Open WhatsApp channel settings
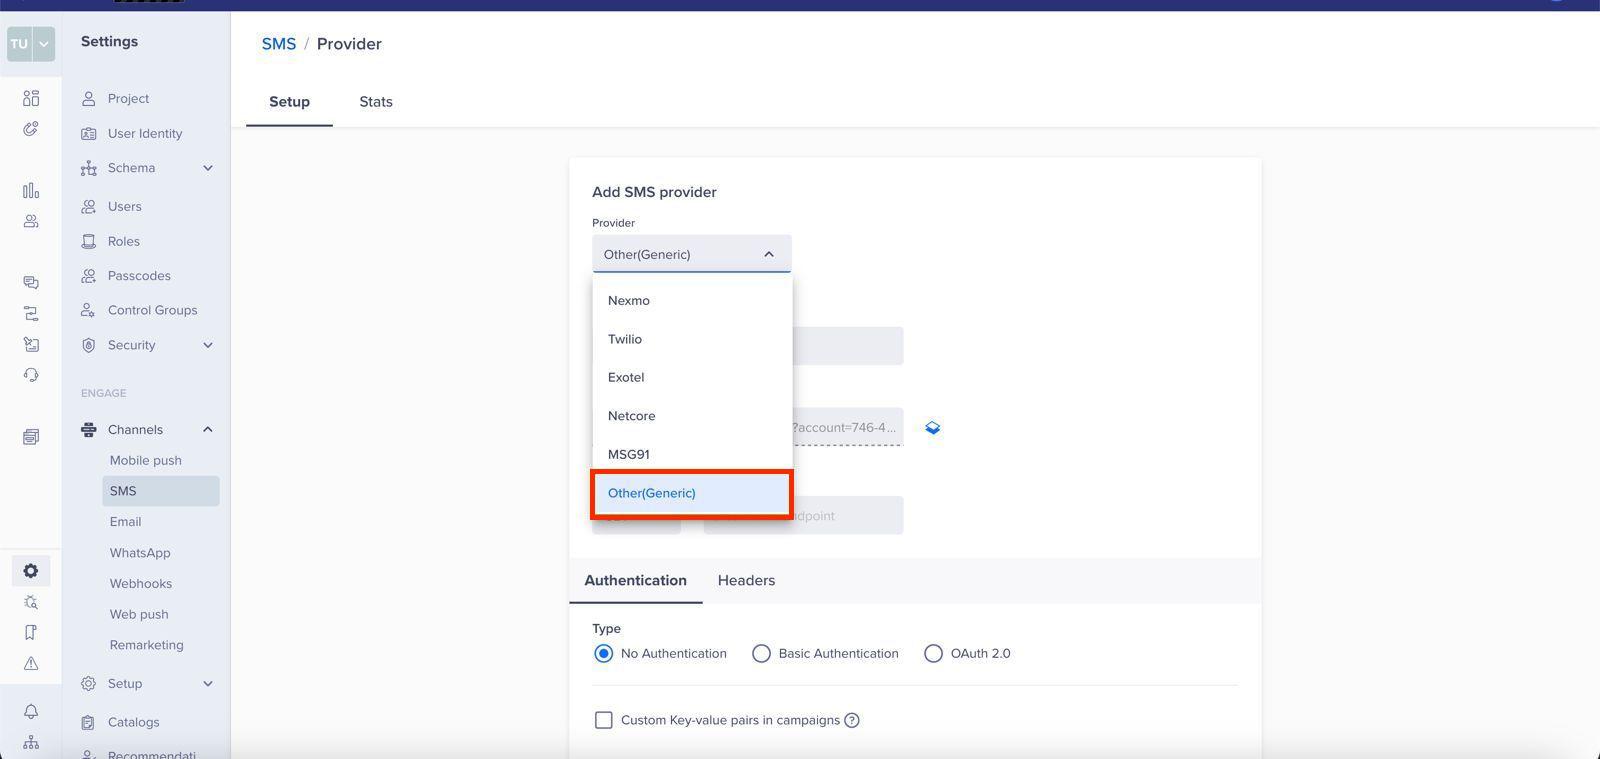Screen dimensions: 1600x759 point(140,553)
